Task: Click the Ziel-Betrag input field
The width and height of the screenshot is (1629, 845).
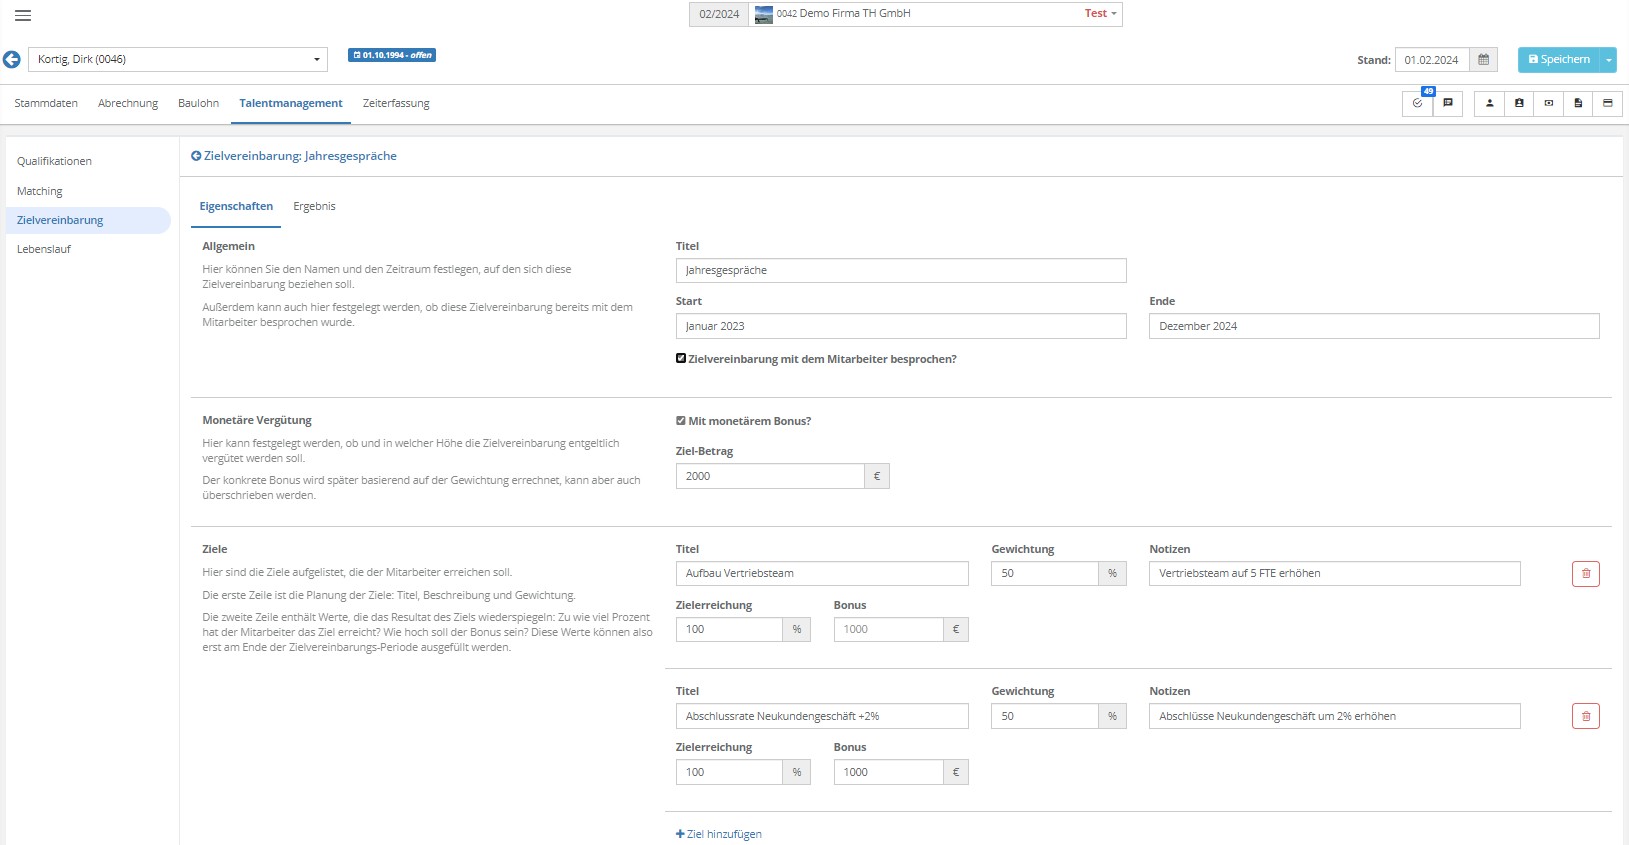Action: 769,476
